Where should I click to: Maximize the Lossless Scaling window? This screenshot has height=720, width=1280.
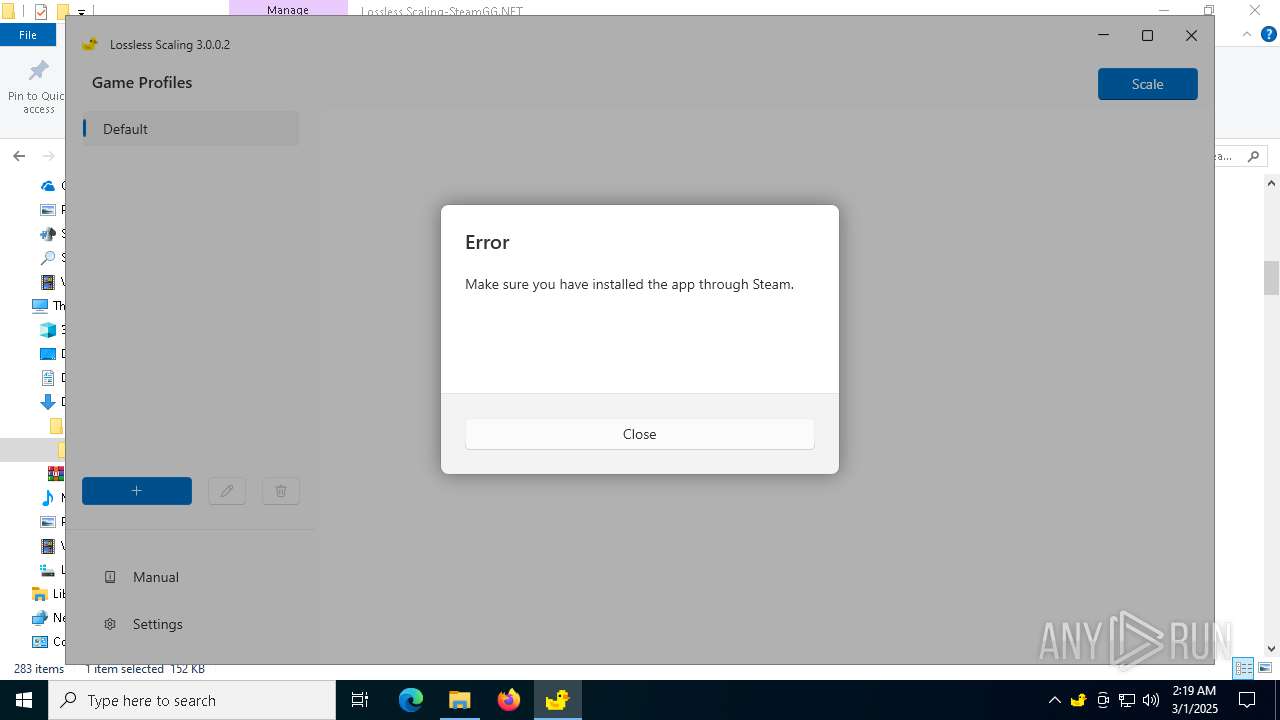(1147, 35)
